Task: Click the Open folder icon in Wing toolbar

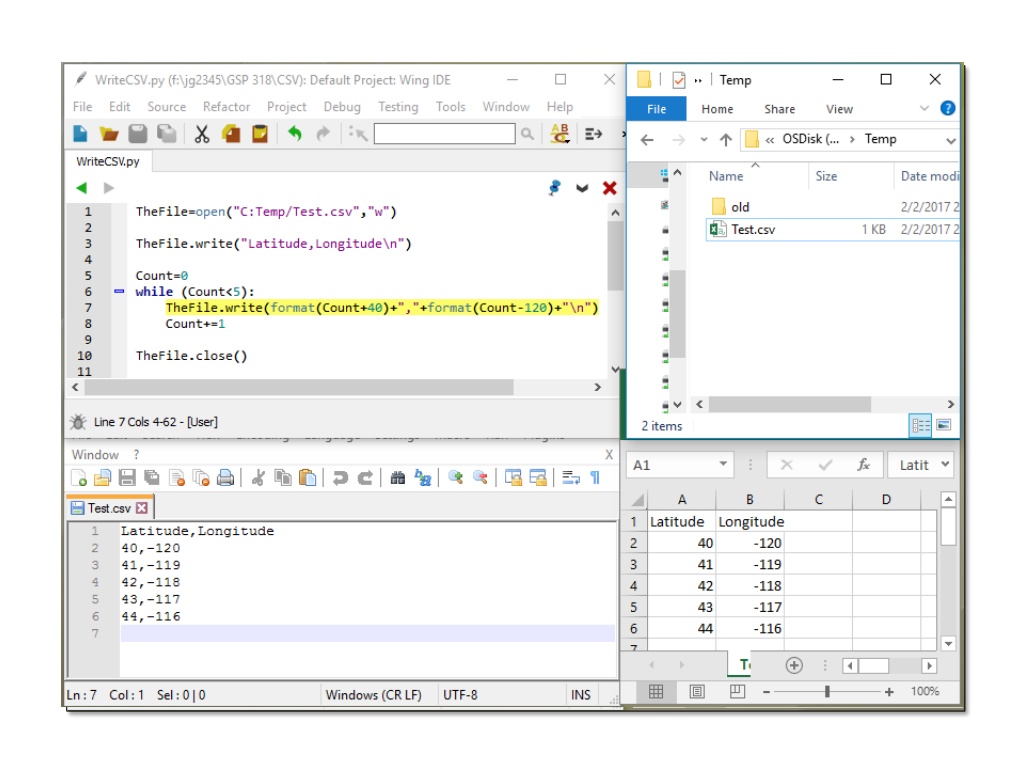Action: [x=108, y=134]
